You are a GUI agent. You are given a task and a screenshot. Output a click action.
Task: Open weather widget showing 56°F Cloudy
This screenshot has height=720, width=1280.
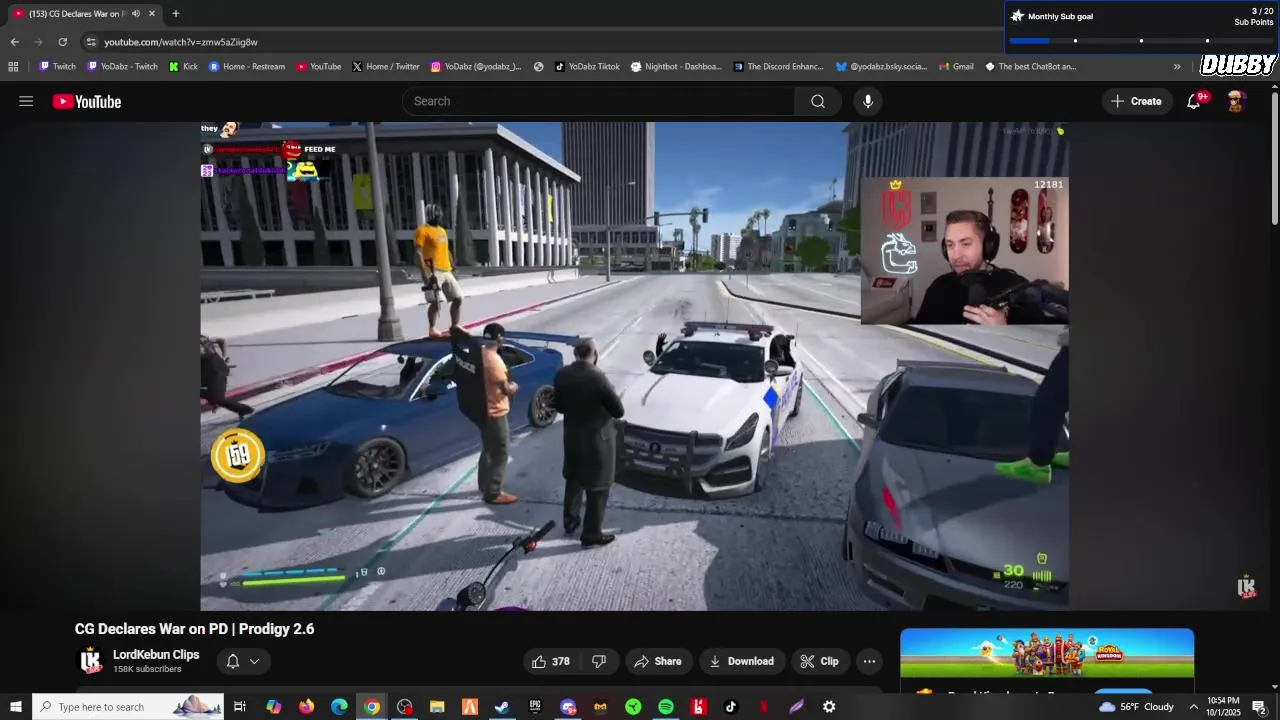pos(1136,707)
